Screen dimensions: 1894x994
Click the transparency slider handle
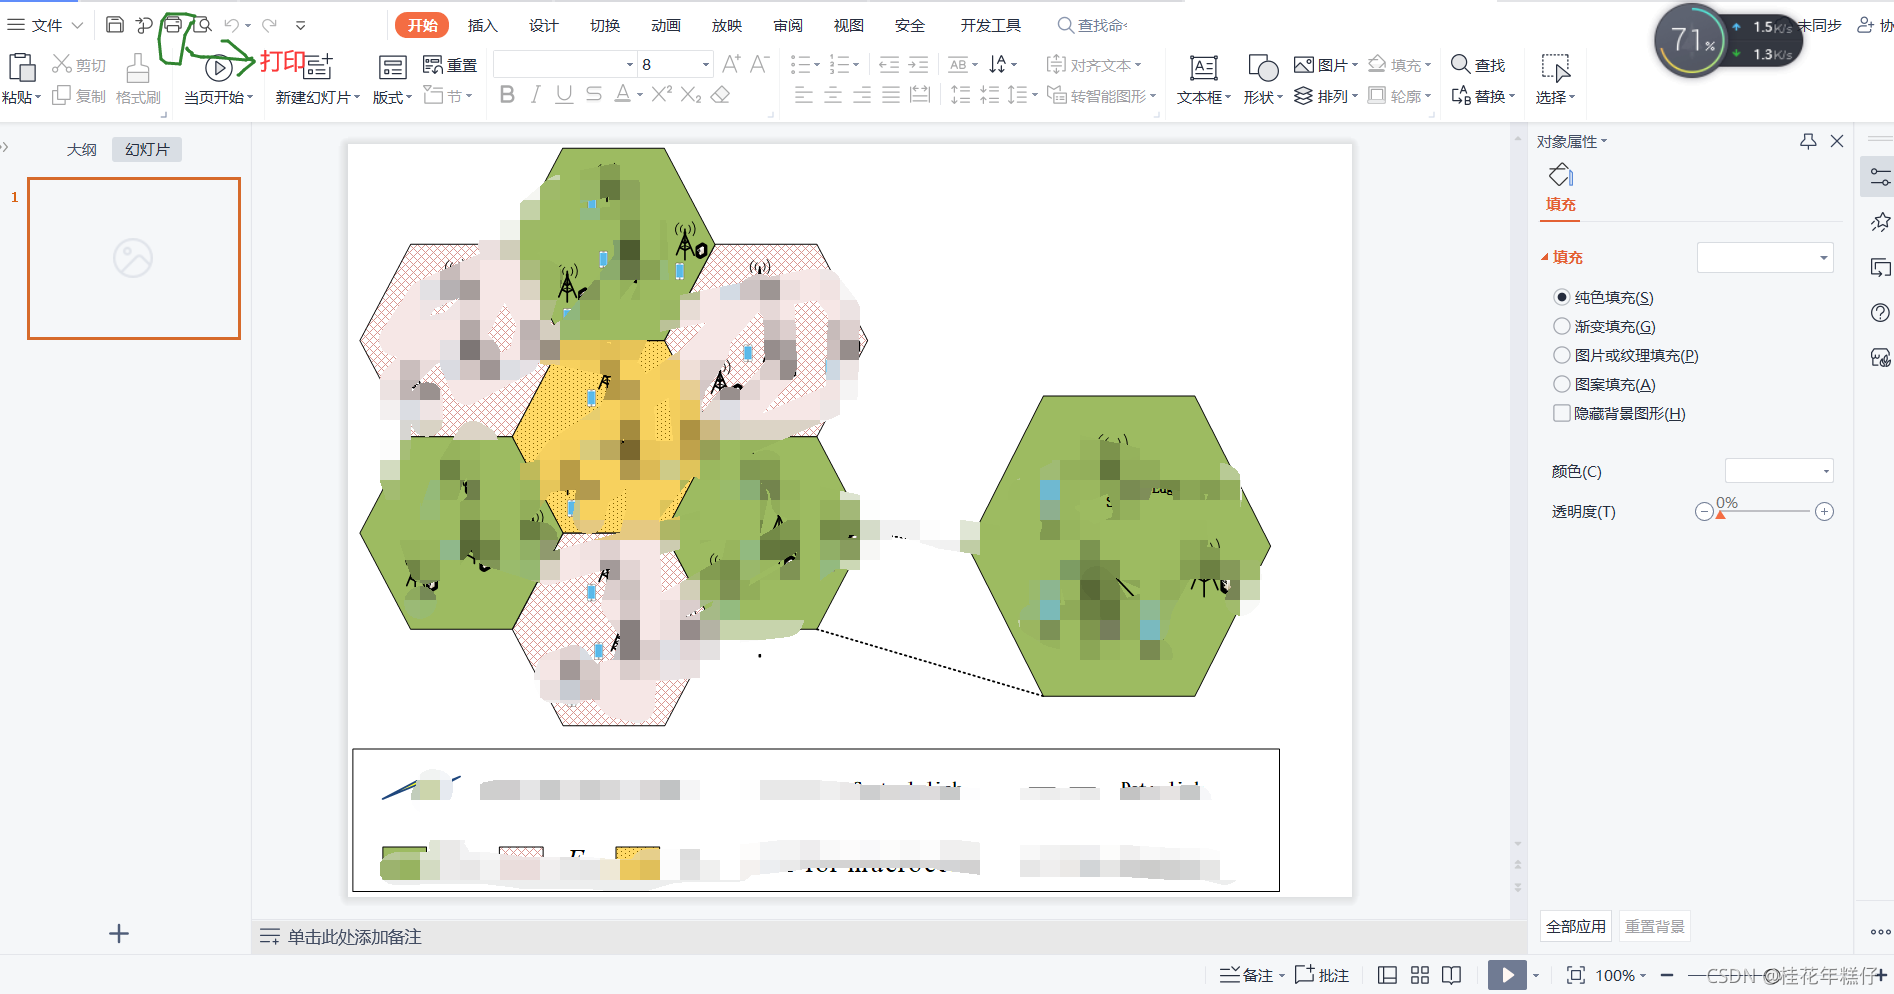1720,514
